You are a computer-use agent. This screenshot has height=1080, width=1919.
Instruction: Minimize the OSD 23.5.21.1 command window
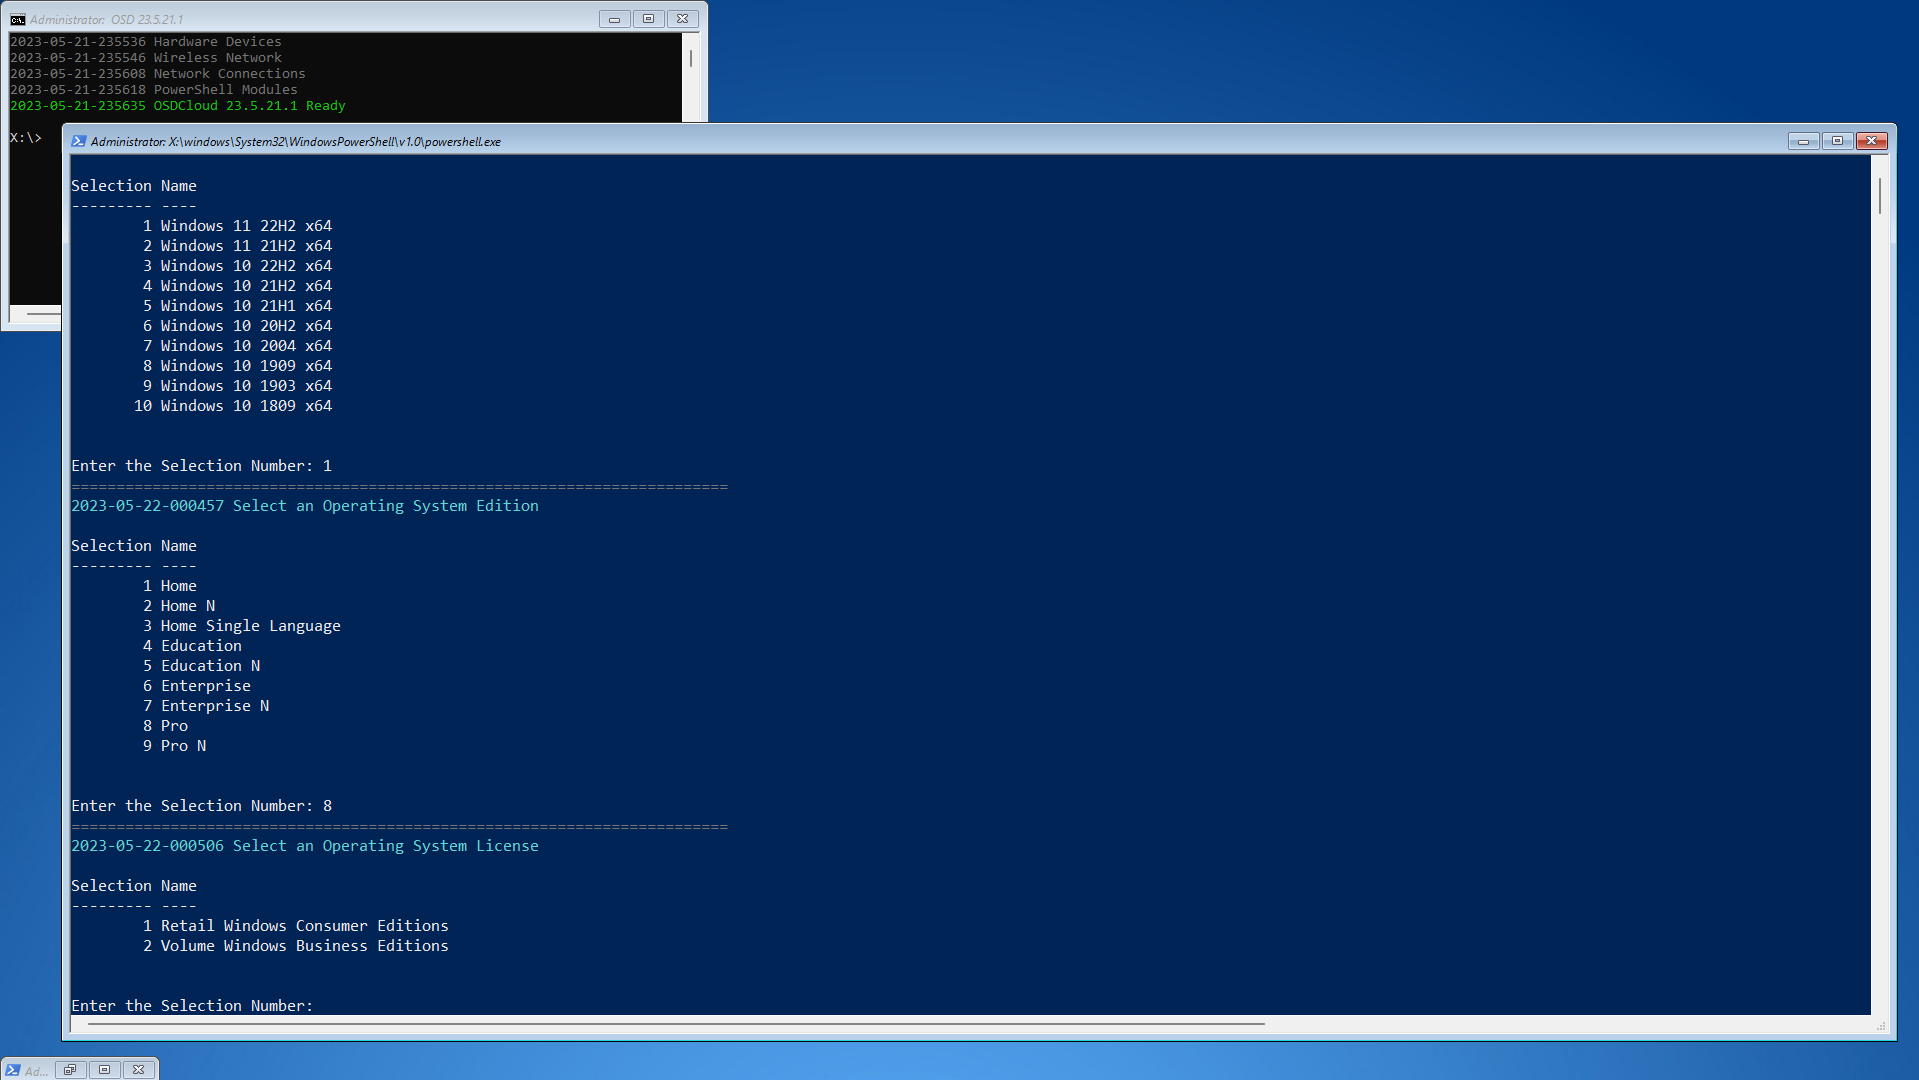614,19
